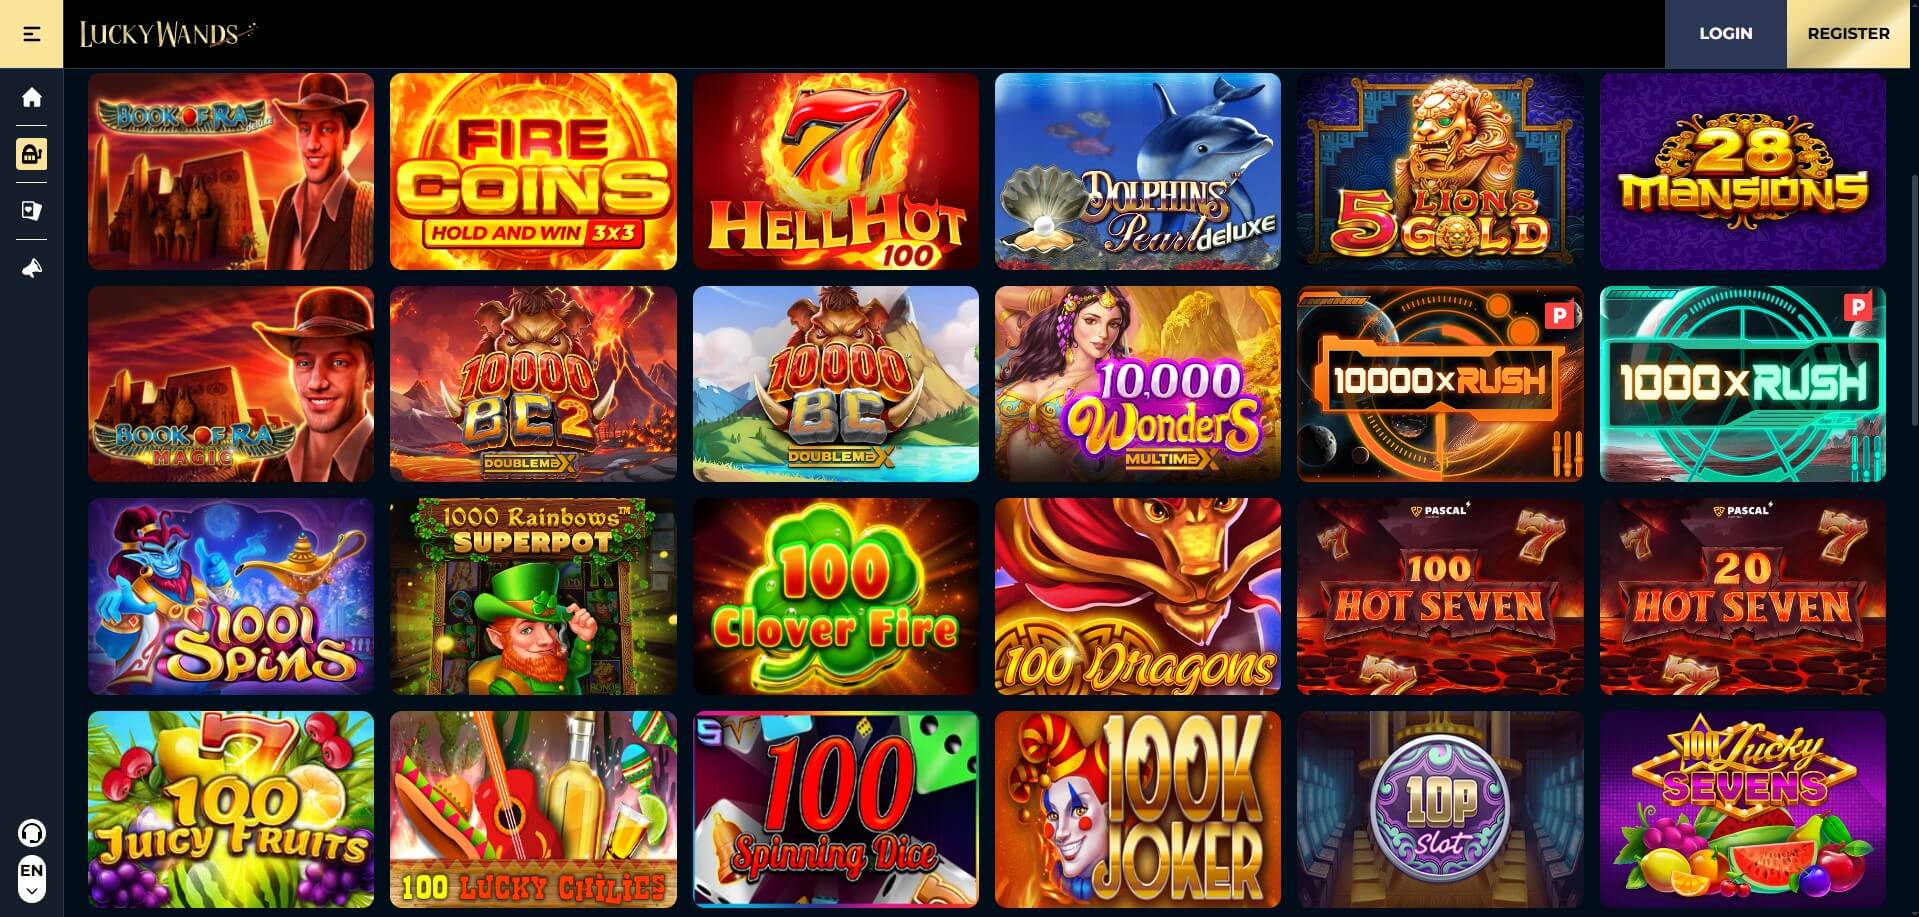The width and height of the screenshot is (1919, 917).
Task: Open the hamburger sidebar menu
Action: [x=31, y=34]
